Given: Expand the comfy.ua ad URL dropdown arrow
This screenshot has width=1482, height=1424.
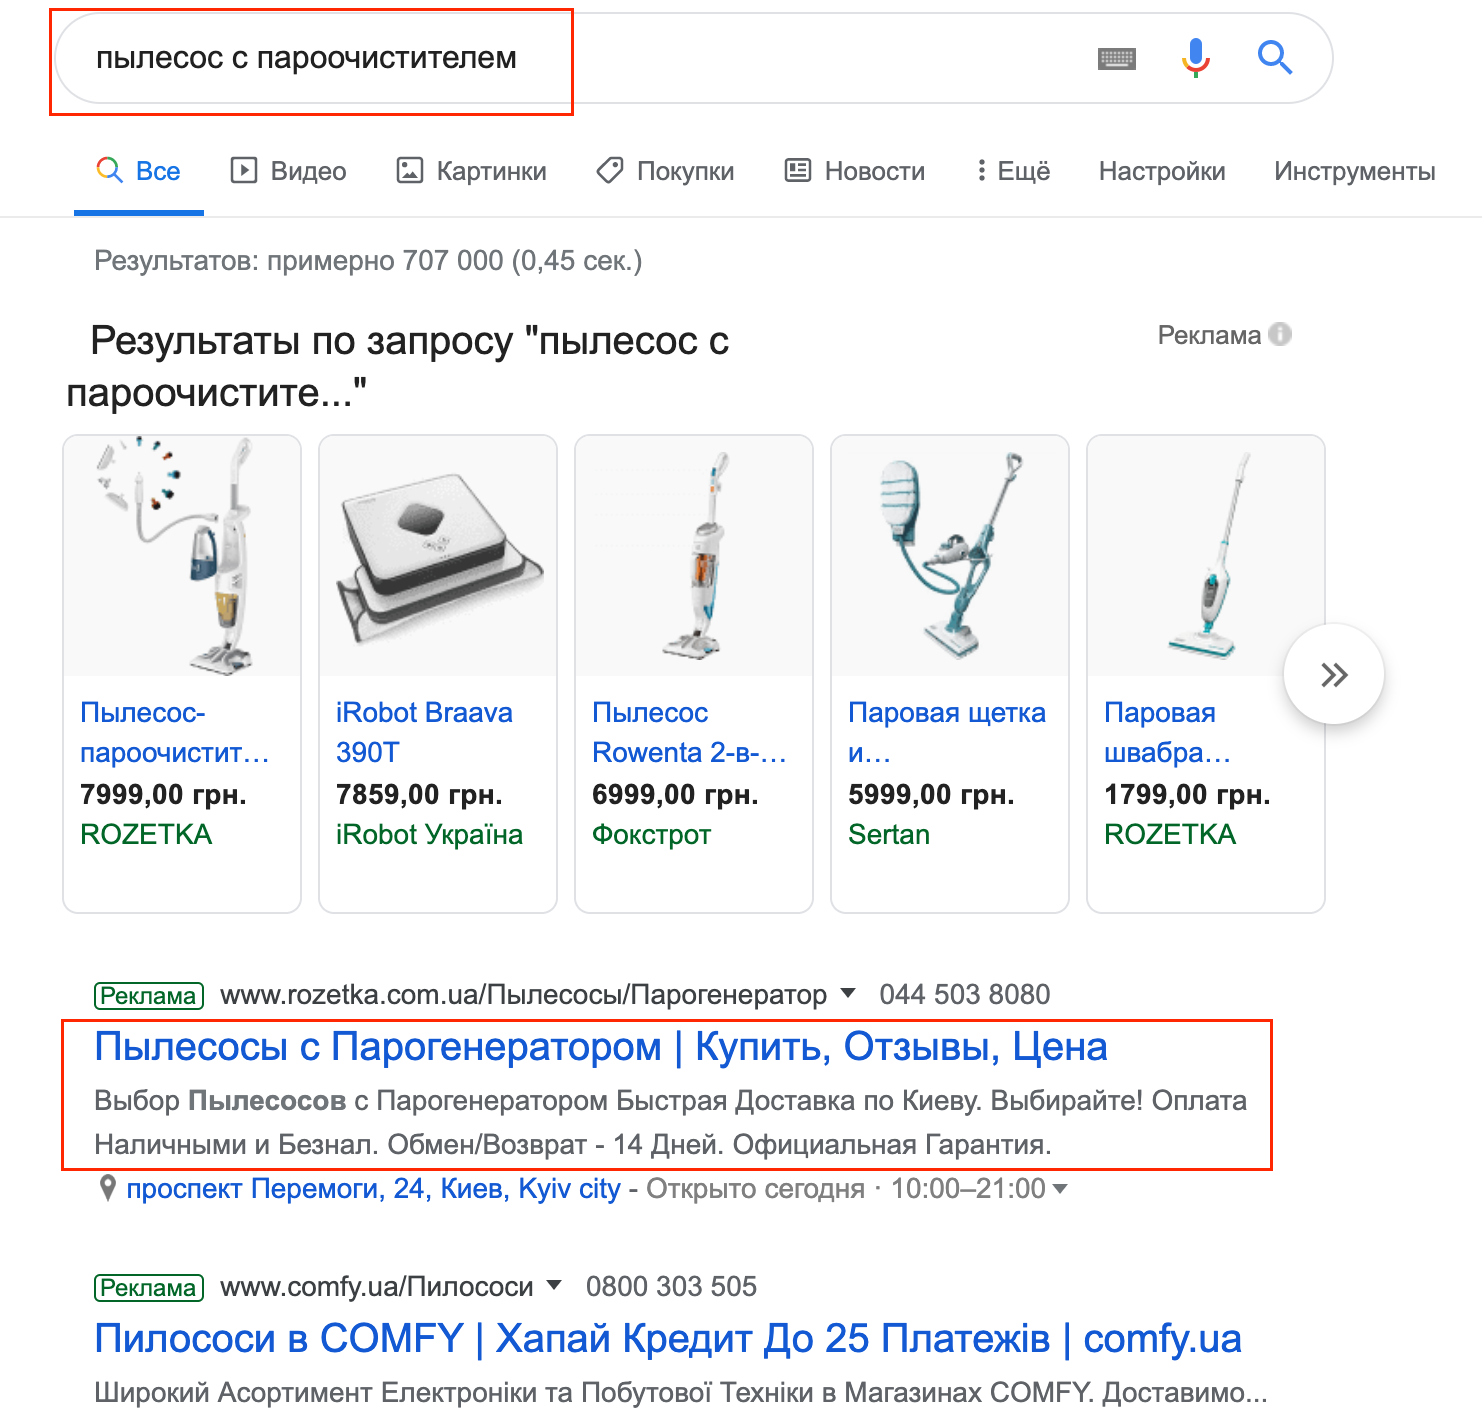Looking at the screenshot, I should point(554,1285).
